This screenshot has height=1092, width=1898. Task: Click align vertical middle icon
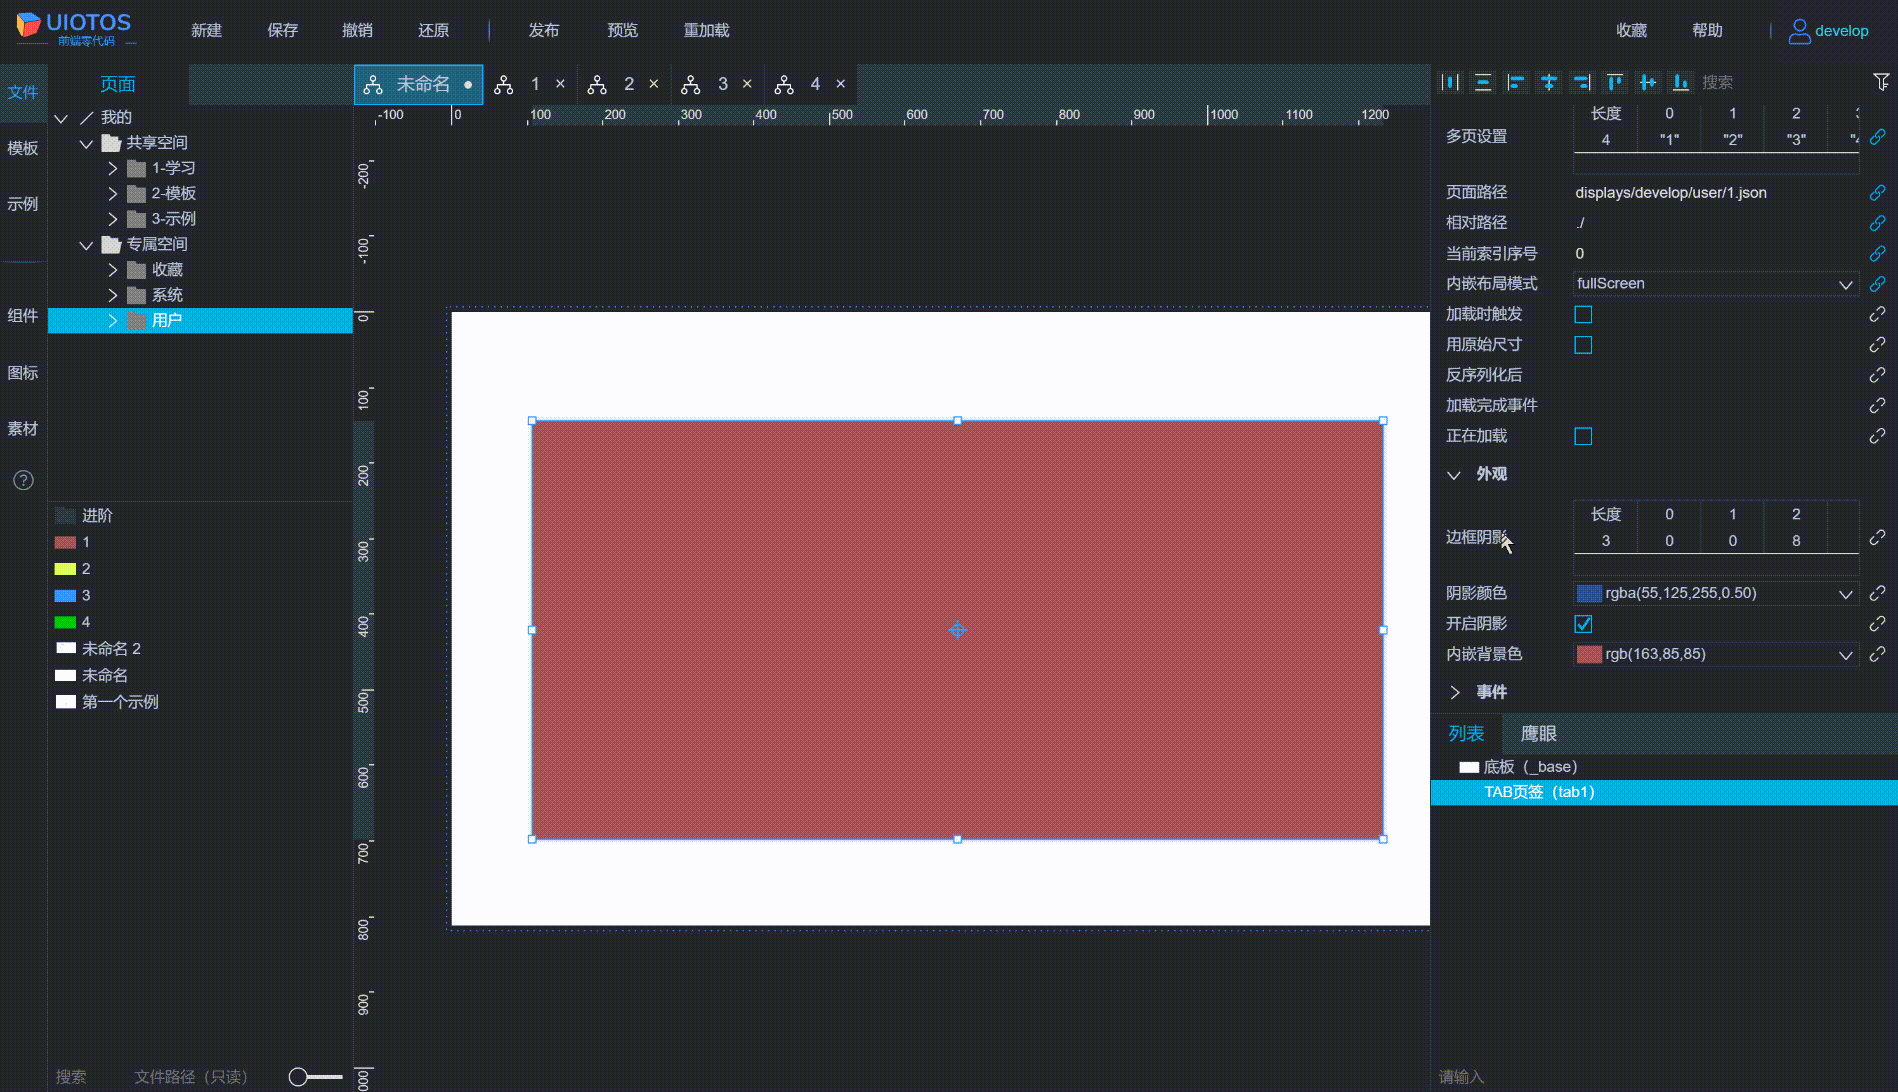click(1648, 82)
